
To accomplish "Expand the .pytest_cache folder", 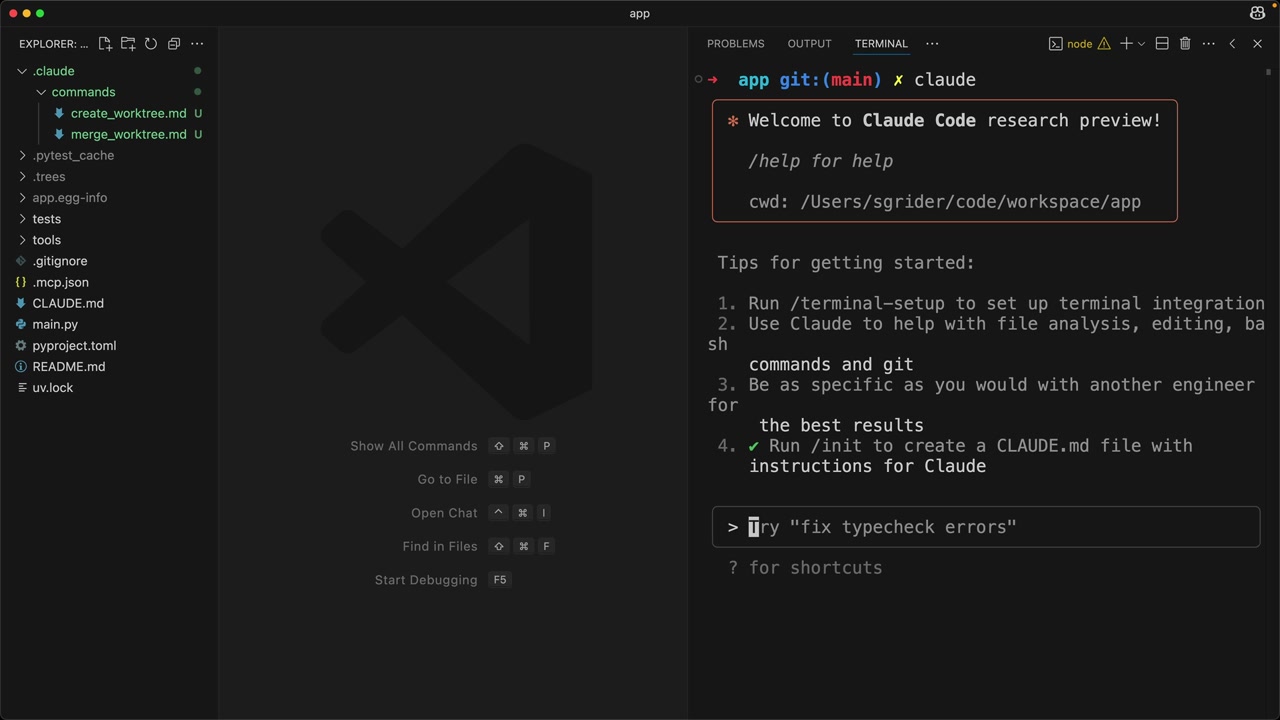I will coord(22,155).
